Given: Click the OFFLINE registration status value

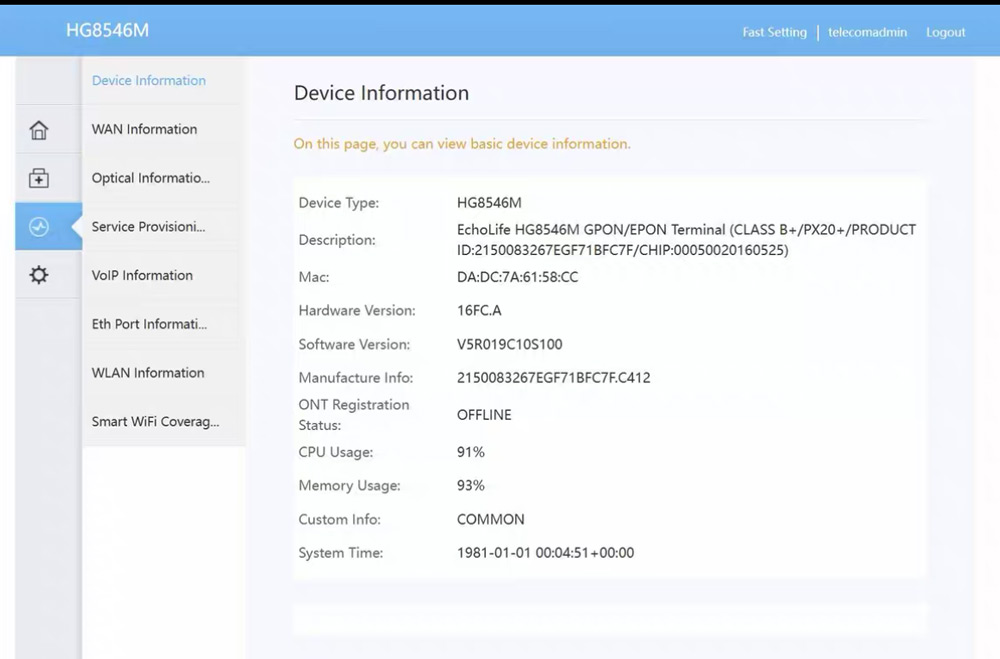Looking at the screenshot, I should point(484,415).
